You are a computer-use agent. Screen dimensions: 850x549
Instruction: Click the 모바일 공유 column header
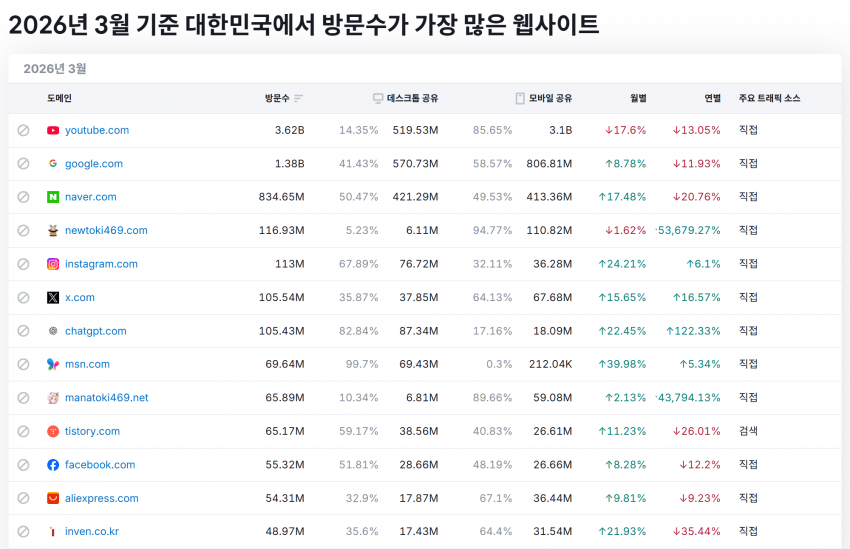click(x=550, y=98)
